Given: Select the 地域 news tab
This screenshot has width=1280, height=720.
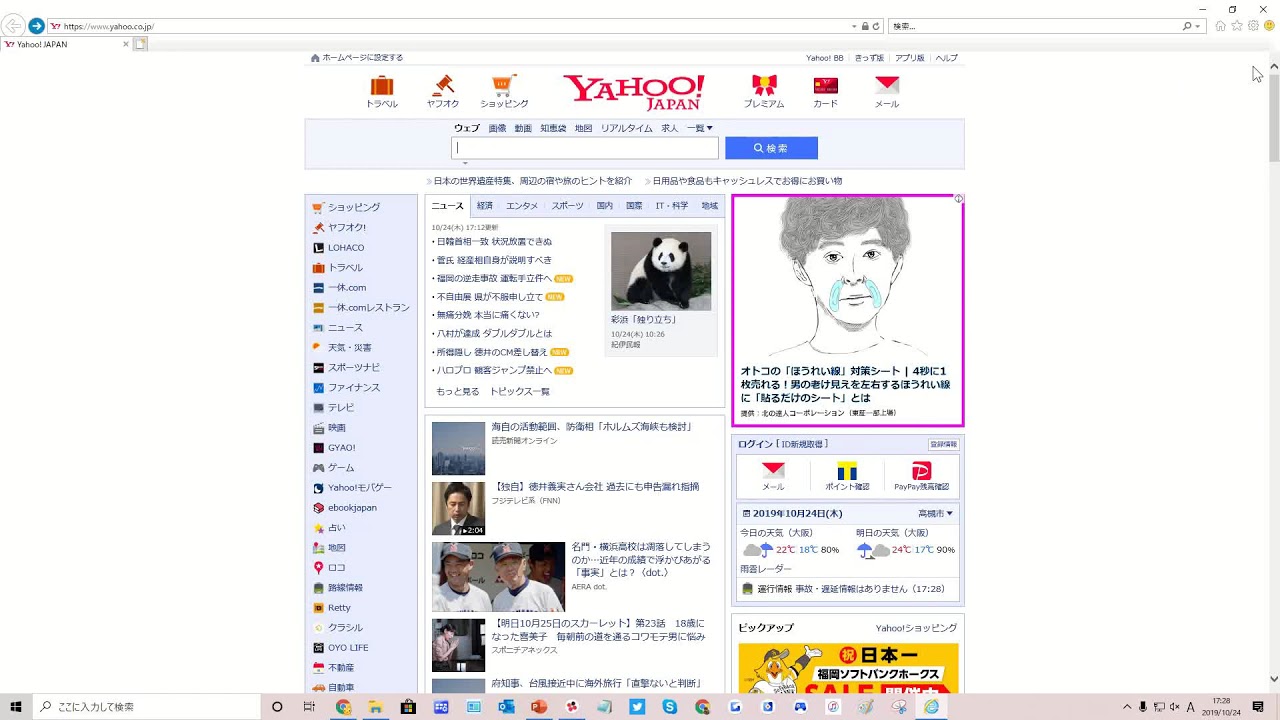Looking at the screenshot, I should point(710,206).
